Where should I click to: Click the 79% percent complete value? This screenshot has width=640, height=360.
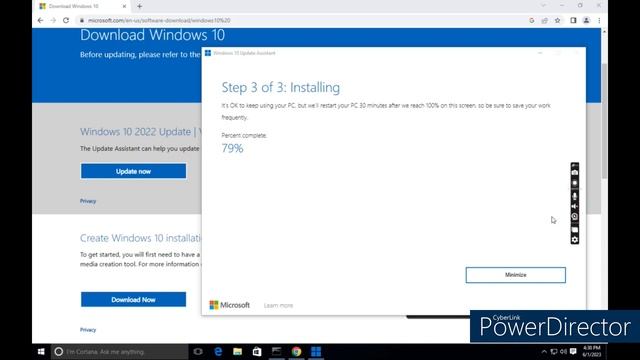coord(232,148)
